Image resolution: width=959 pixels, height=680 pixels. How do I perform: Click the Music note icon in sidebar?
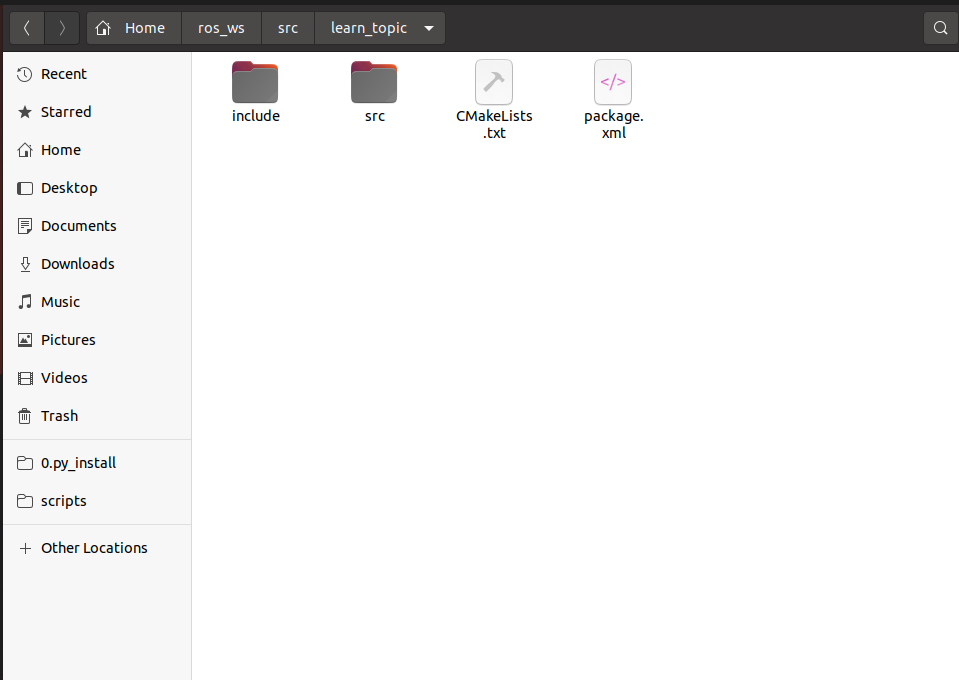point(25,302)
